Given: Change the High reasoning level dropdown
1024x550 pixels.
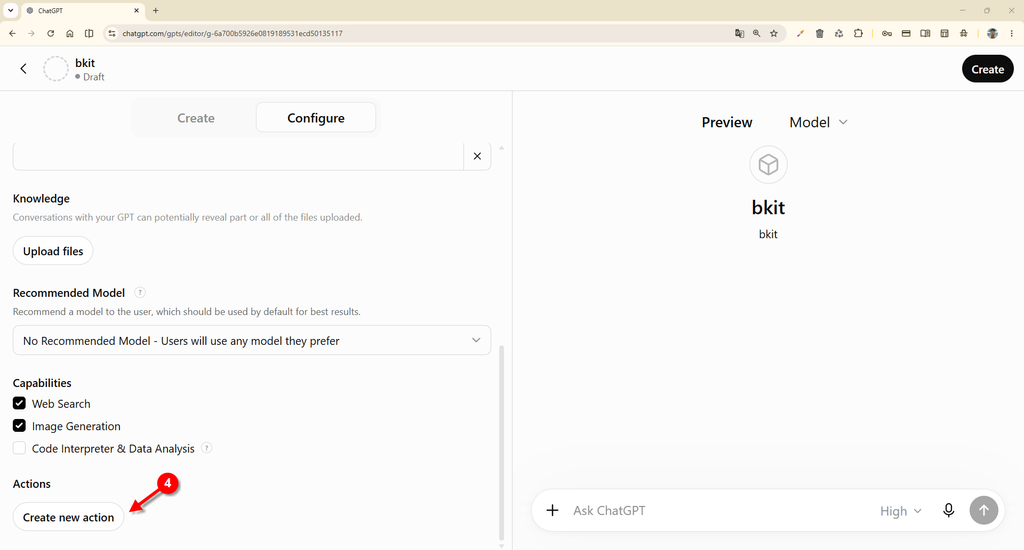Looking at the screenshot, I should pos(901,511).
